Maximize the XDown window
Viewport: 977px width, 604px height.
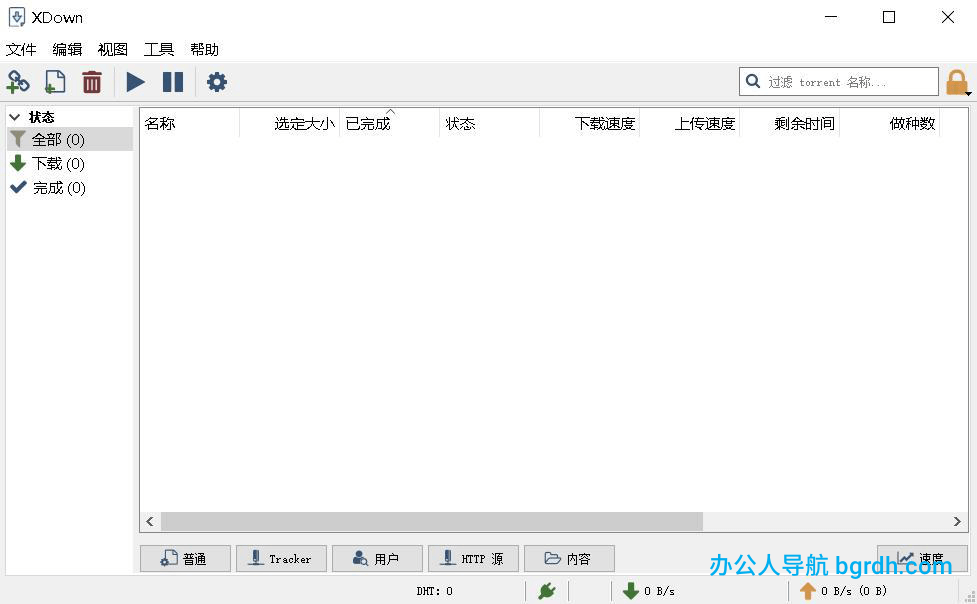click(889, 17)
